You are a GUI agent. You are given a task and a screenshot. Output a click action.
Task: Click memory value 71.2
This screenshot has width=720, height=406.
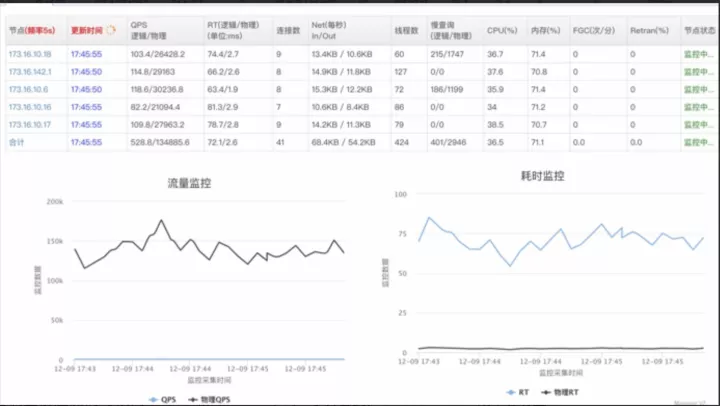click(538, 107)
